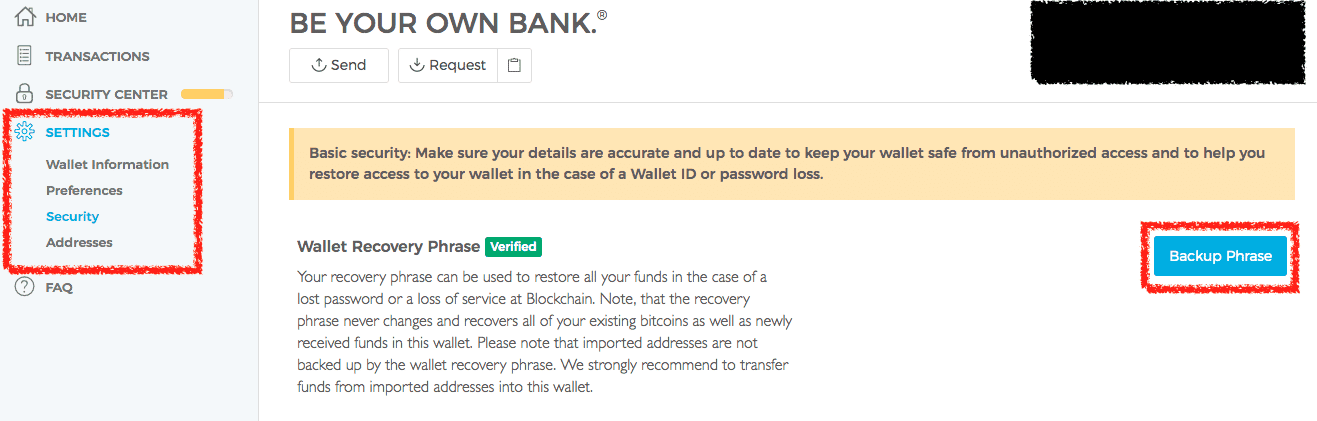Click the Verified badge next to Recovery Phrase

[513, 246]
